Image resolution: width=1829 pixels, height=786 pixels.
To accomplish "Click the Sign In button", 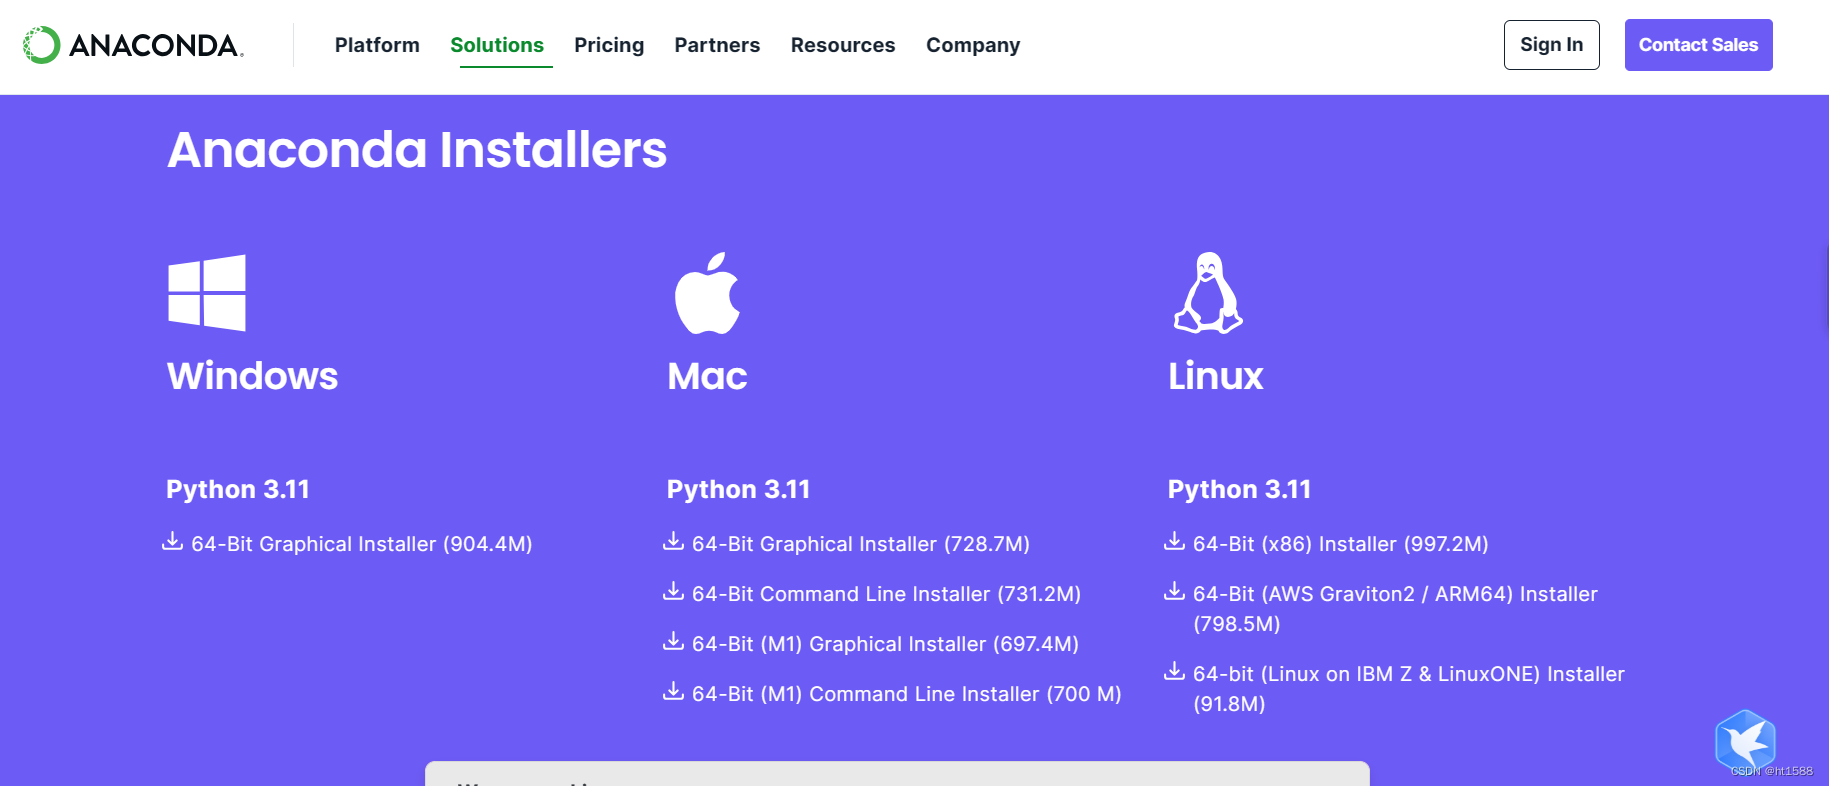I will 1551,45.
